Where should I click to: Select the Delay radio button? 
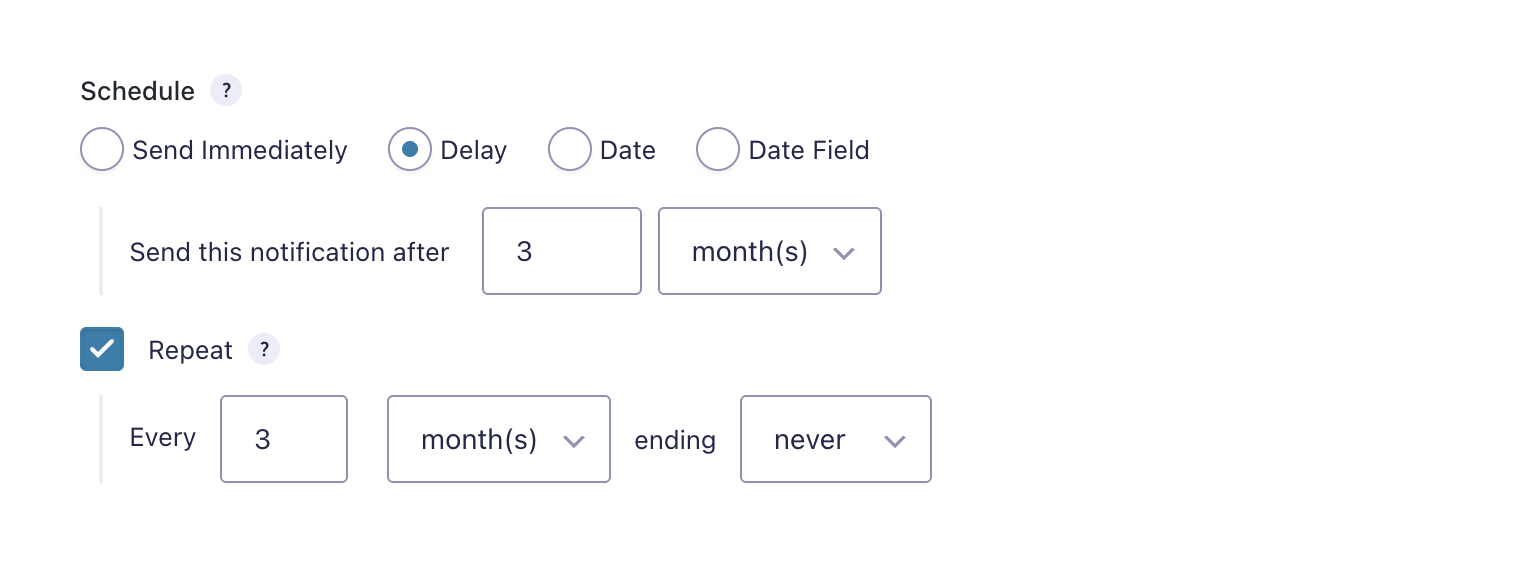410,150
